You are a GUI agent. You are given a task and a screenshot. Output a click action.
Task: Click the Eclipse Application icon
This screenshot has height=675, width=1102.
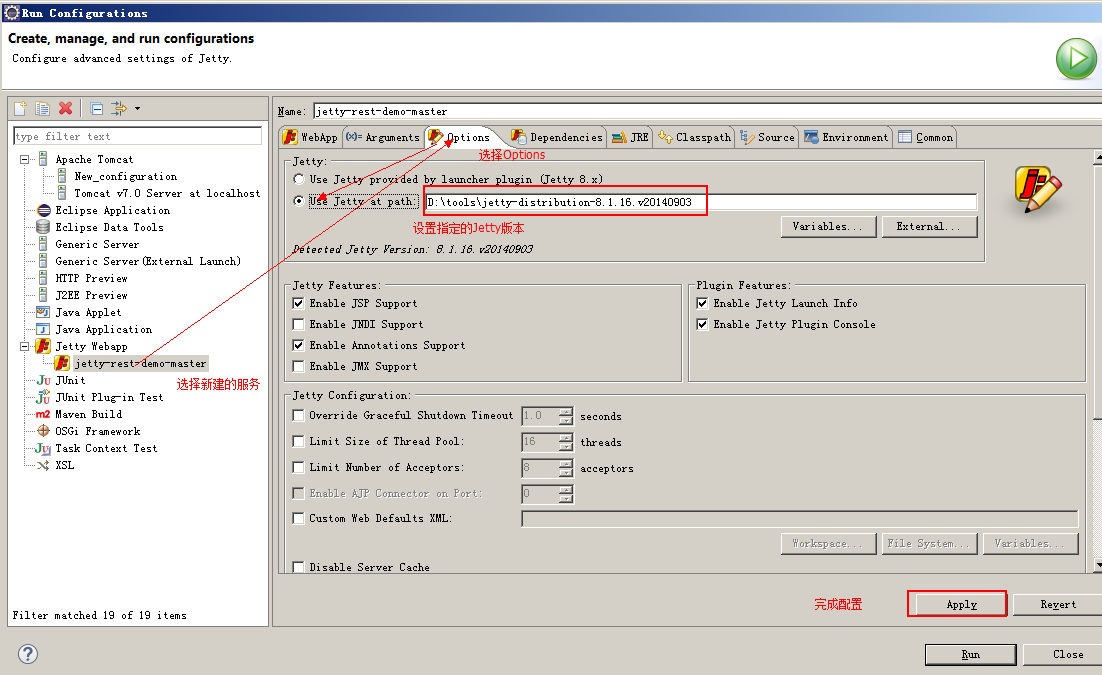(x=44, y=210)
